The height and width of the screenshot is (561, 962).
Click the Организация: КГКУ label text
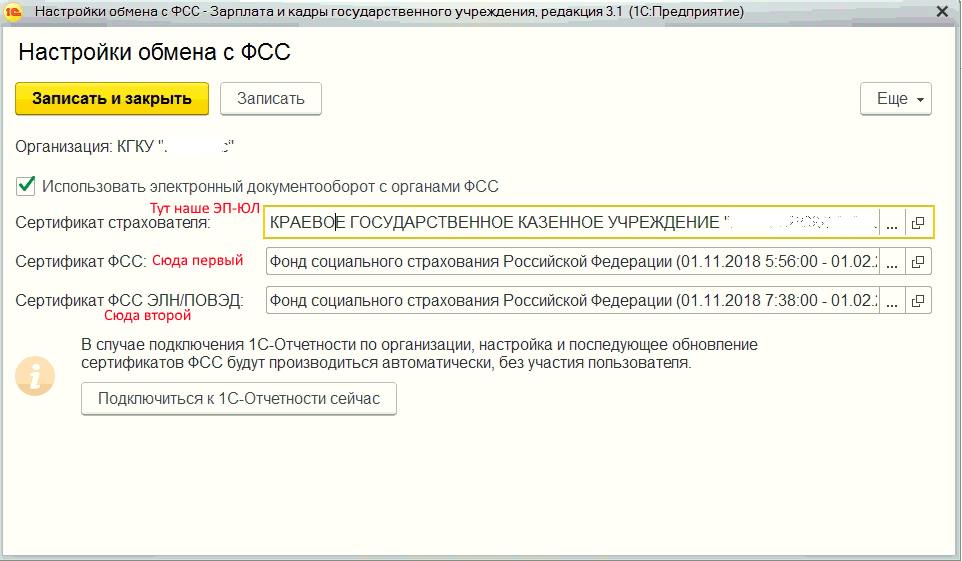click(125, 147)
